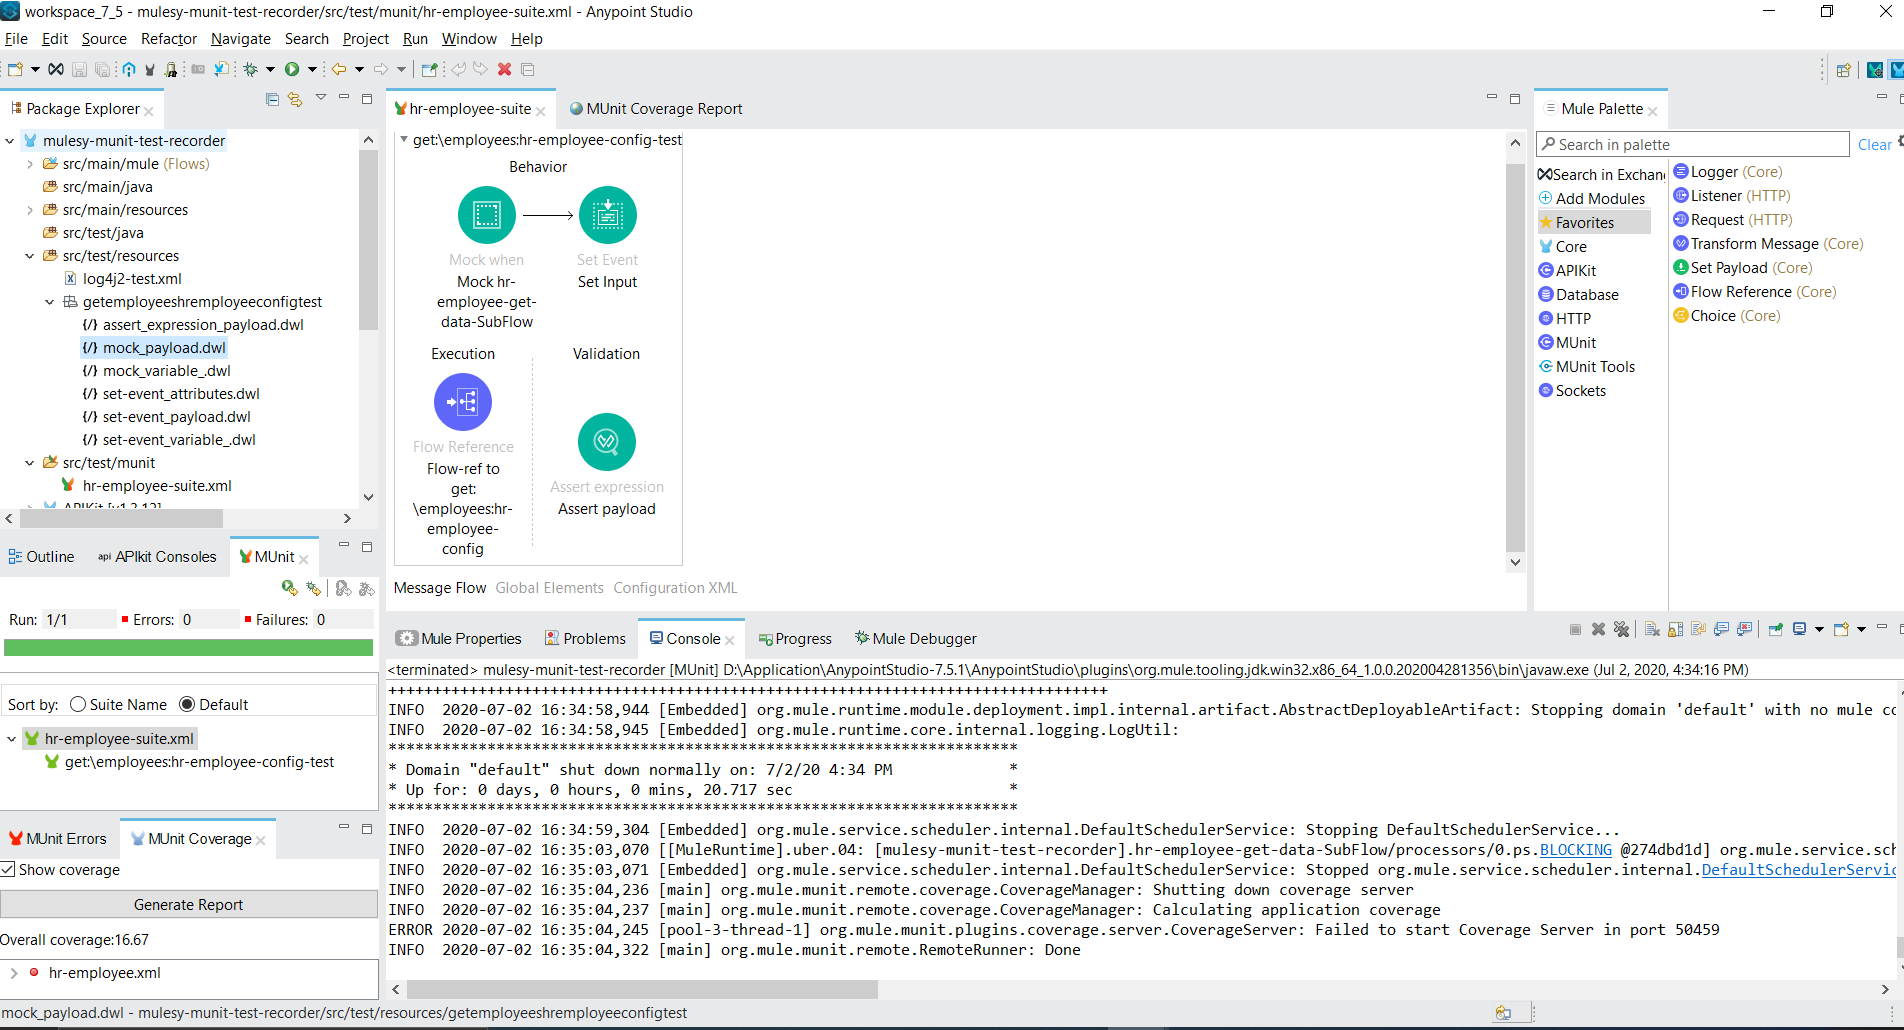This screenshot has width=1904, height=1030.
Task: Switch to the Problems tab
Action: [x=585, y=639]
